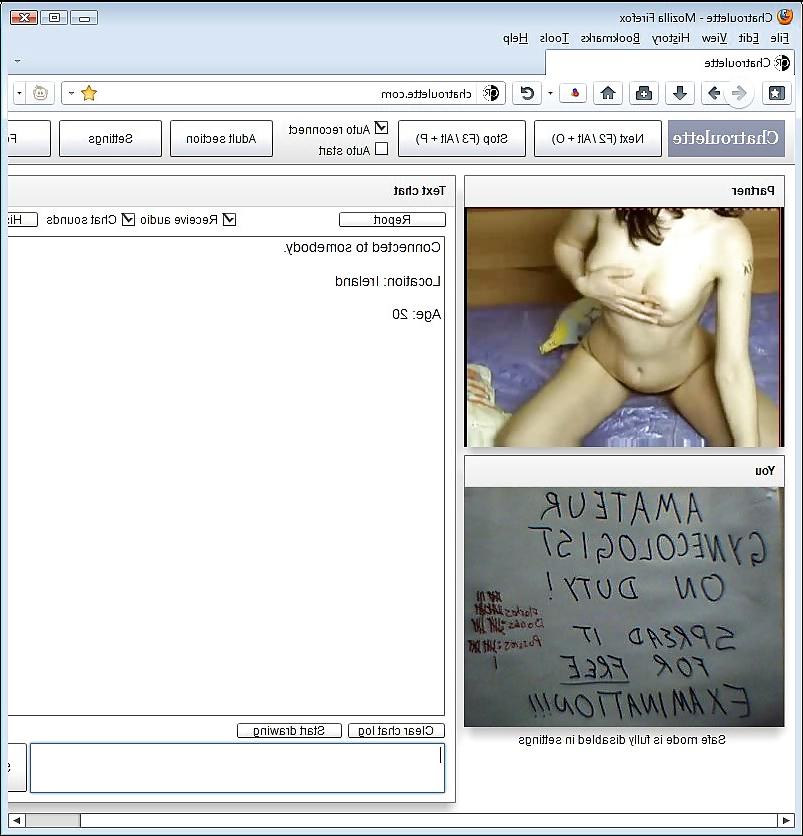Open the list-all-tabs dropdown arrow
The height and width of the screenshot is (836, 803).
tap(18, 61)
